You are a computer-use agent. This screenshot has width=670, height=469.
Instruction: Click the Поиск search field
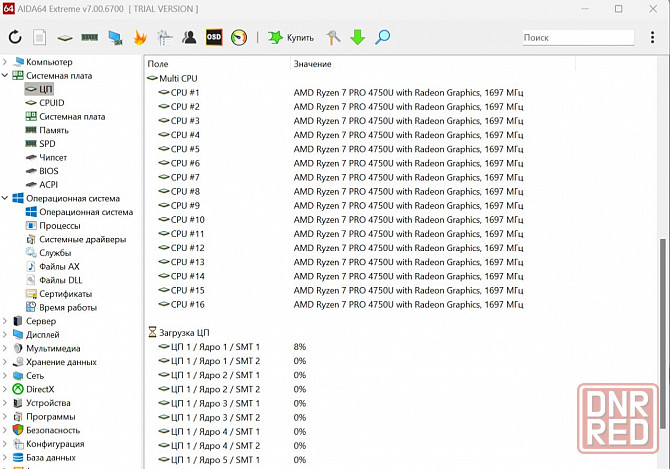pyautogui.click(x=577, y=38)
